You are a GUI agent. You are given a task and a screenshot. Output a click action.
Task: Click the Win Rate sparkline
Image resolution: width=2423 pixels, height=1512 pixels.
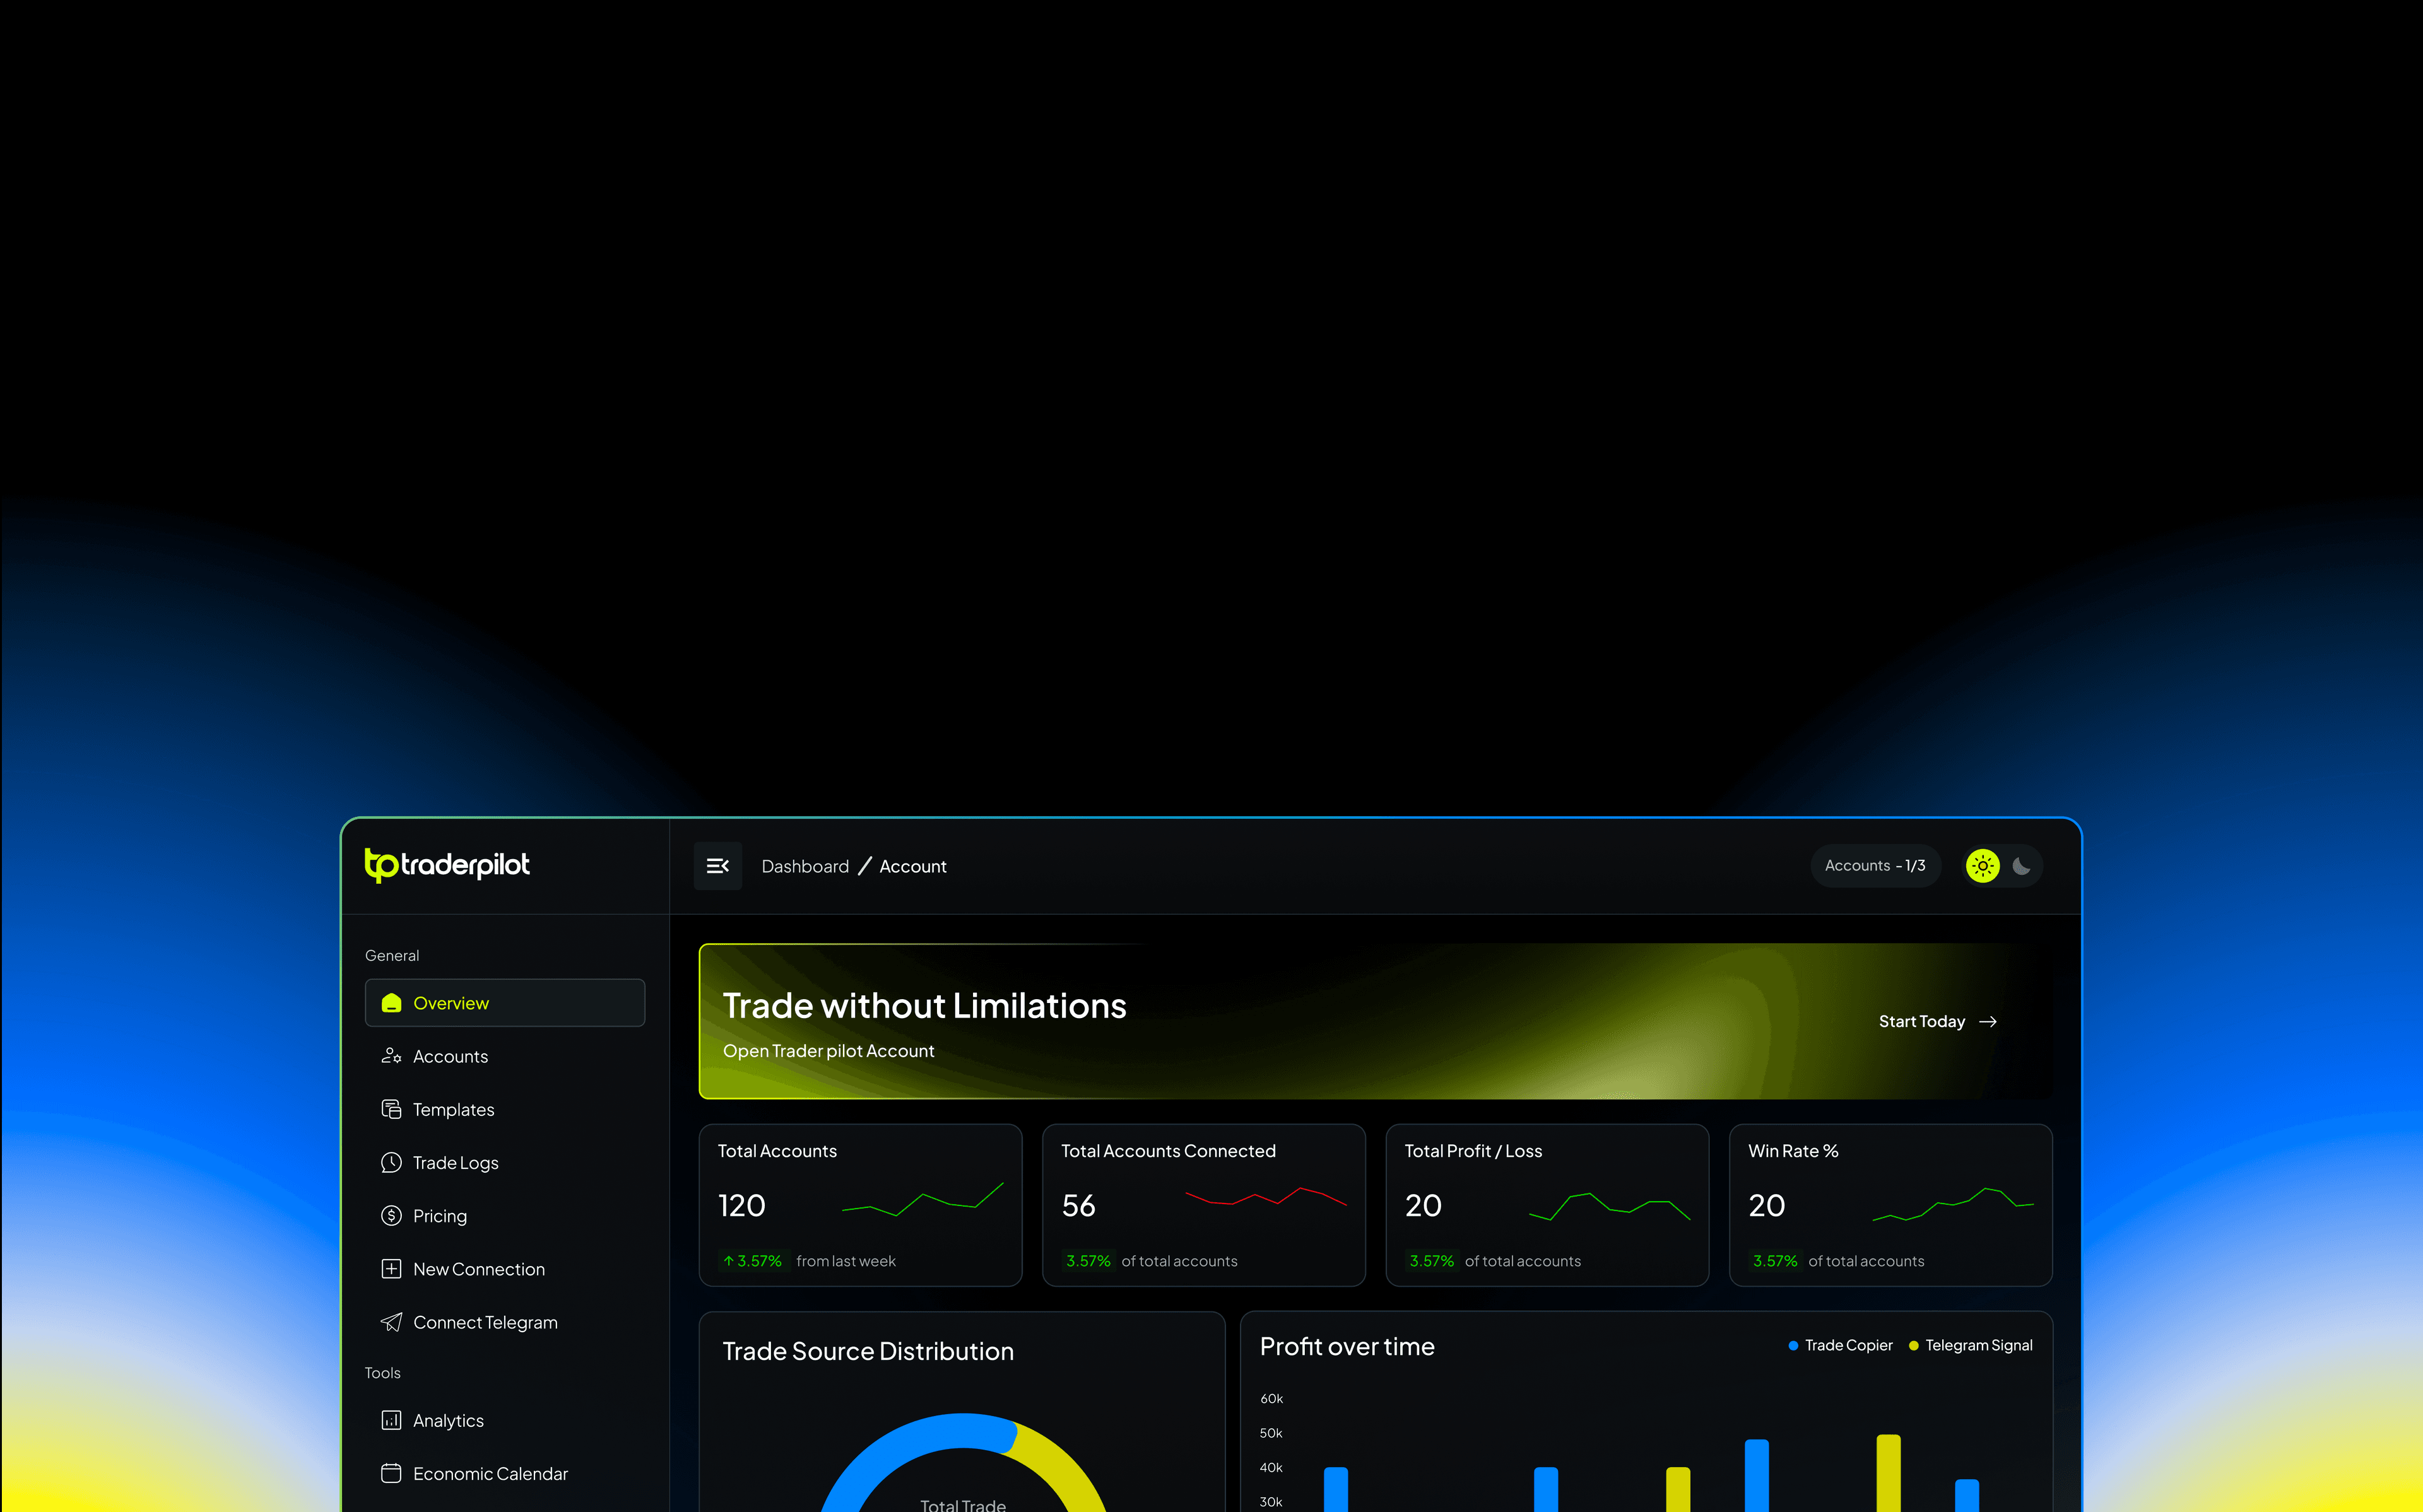click(1953, 1205)
